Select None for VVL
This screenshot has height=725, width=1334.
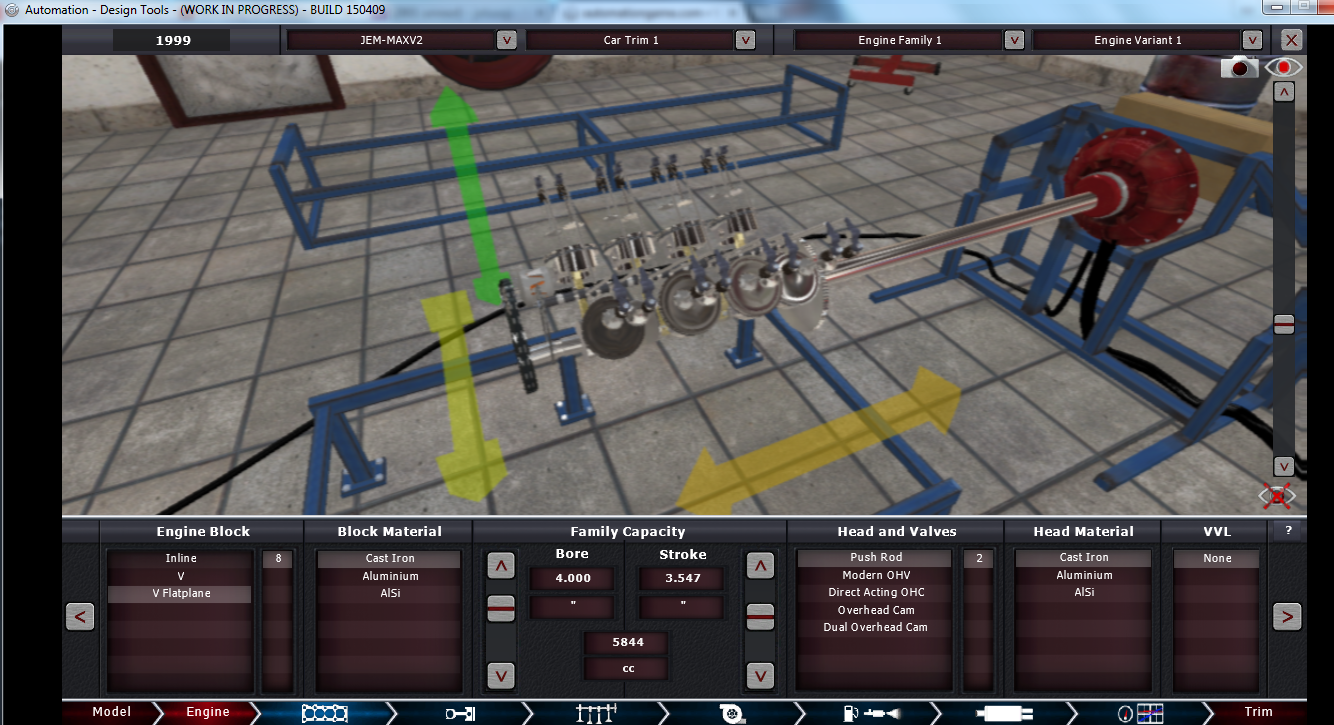1217,558
